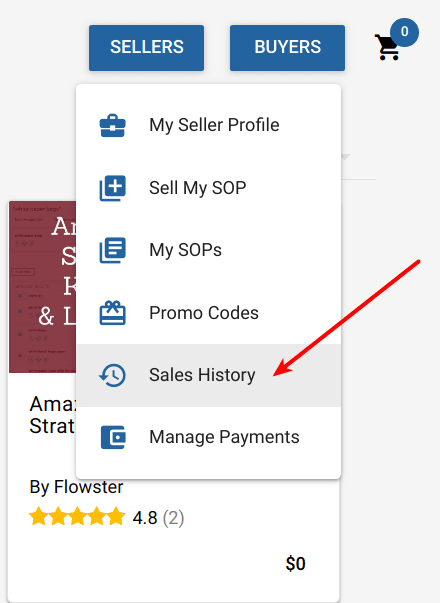Open the maroon SOP card thumbnail
The width and height of the screenshot is (440, 603).
42,287
